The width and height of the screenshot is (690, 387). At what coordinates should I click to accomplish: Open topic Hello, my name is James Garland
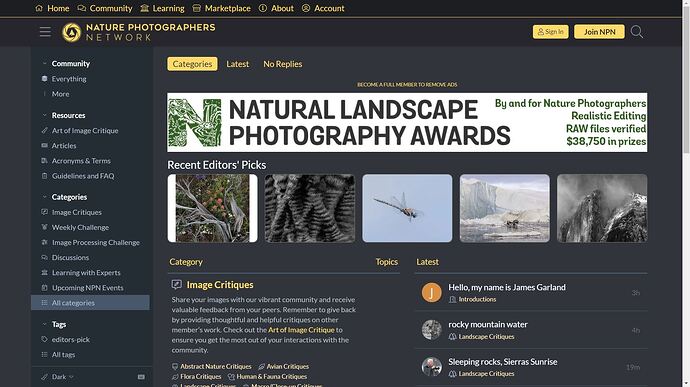[507, 287]
